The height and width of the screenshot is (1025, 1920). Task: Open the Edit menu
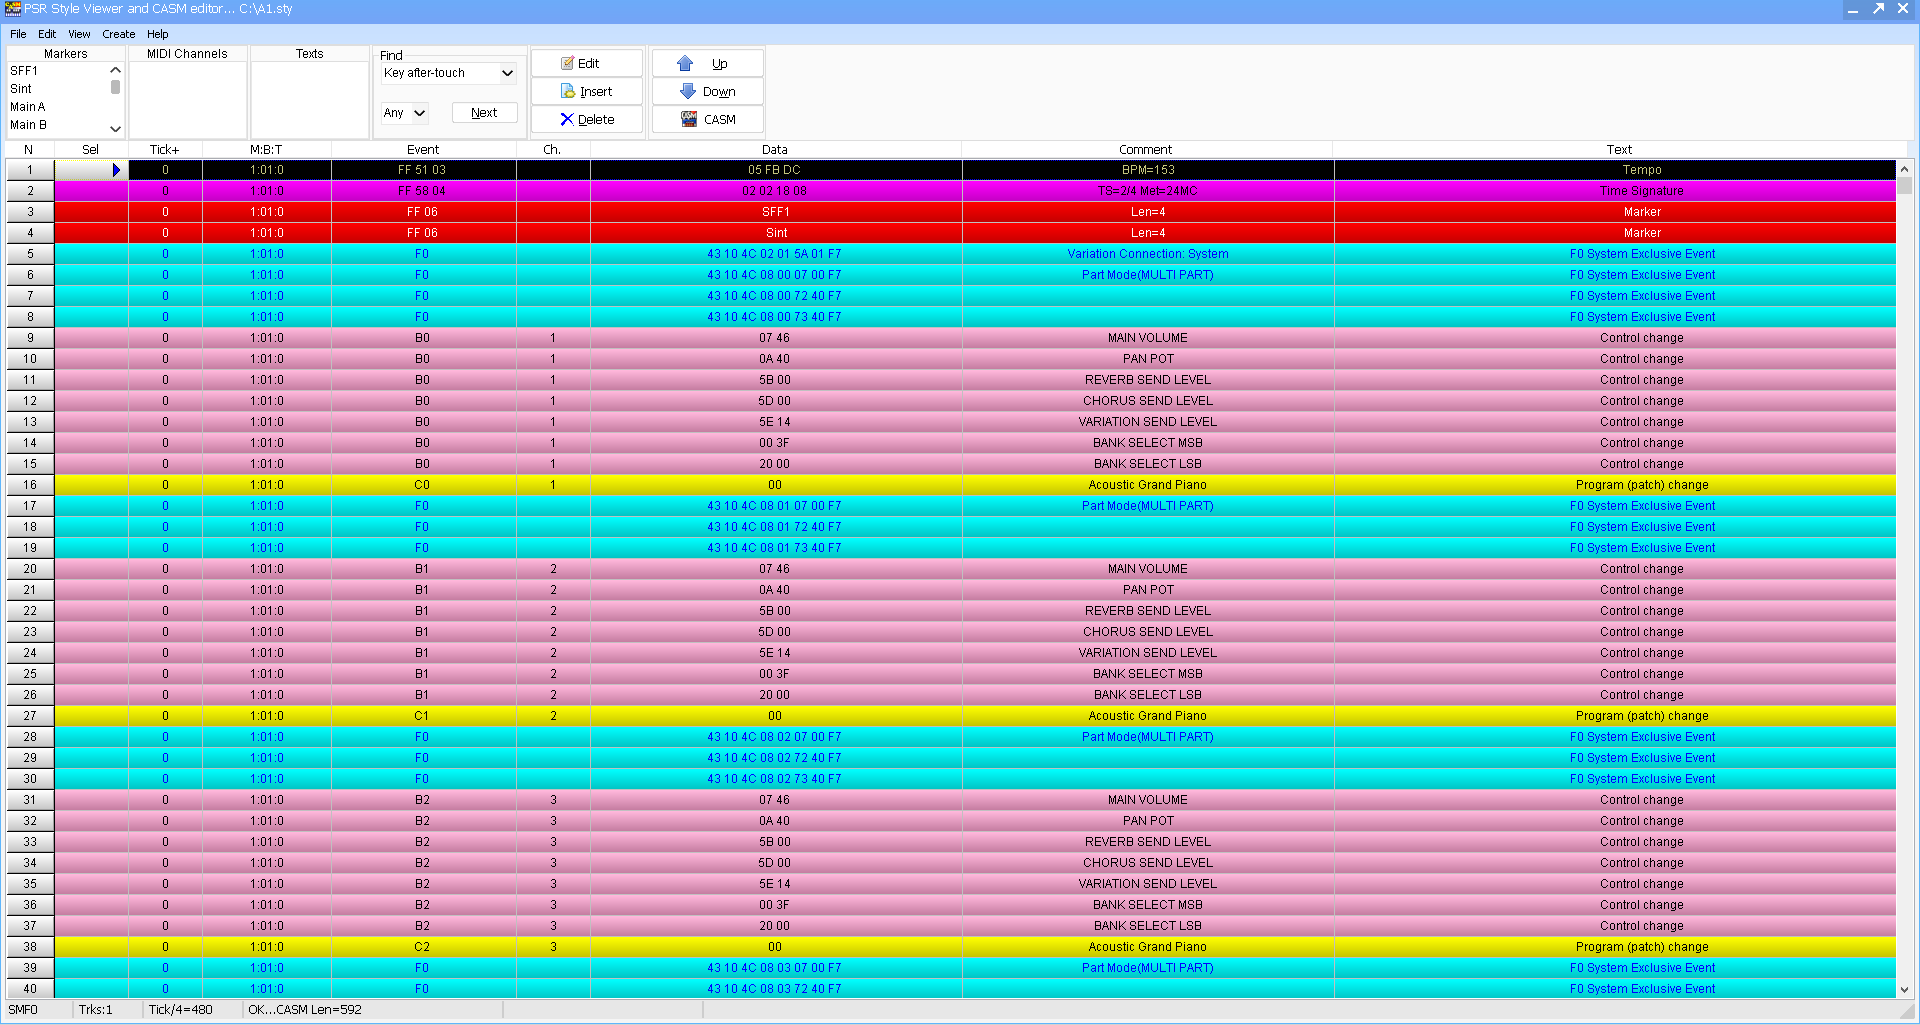pos(47,34)
